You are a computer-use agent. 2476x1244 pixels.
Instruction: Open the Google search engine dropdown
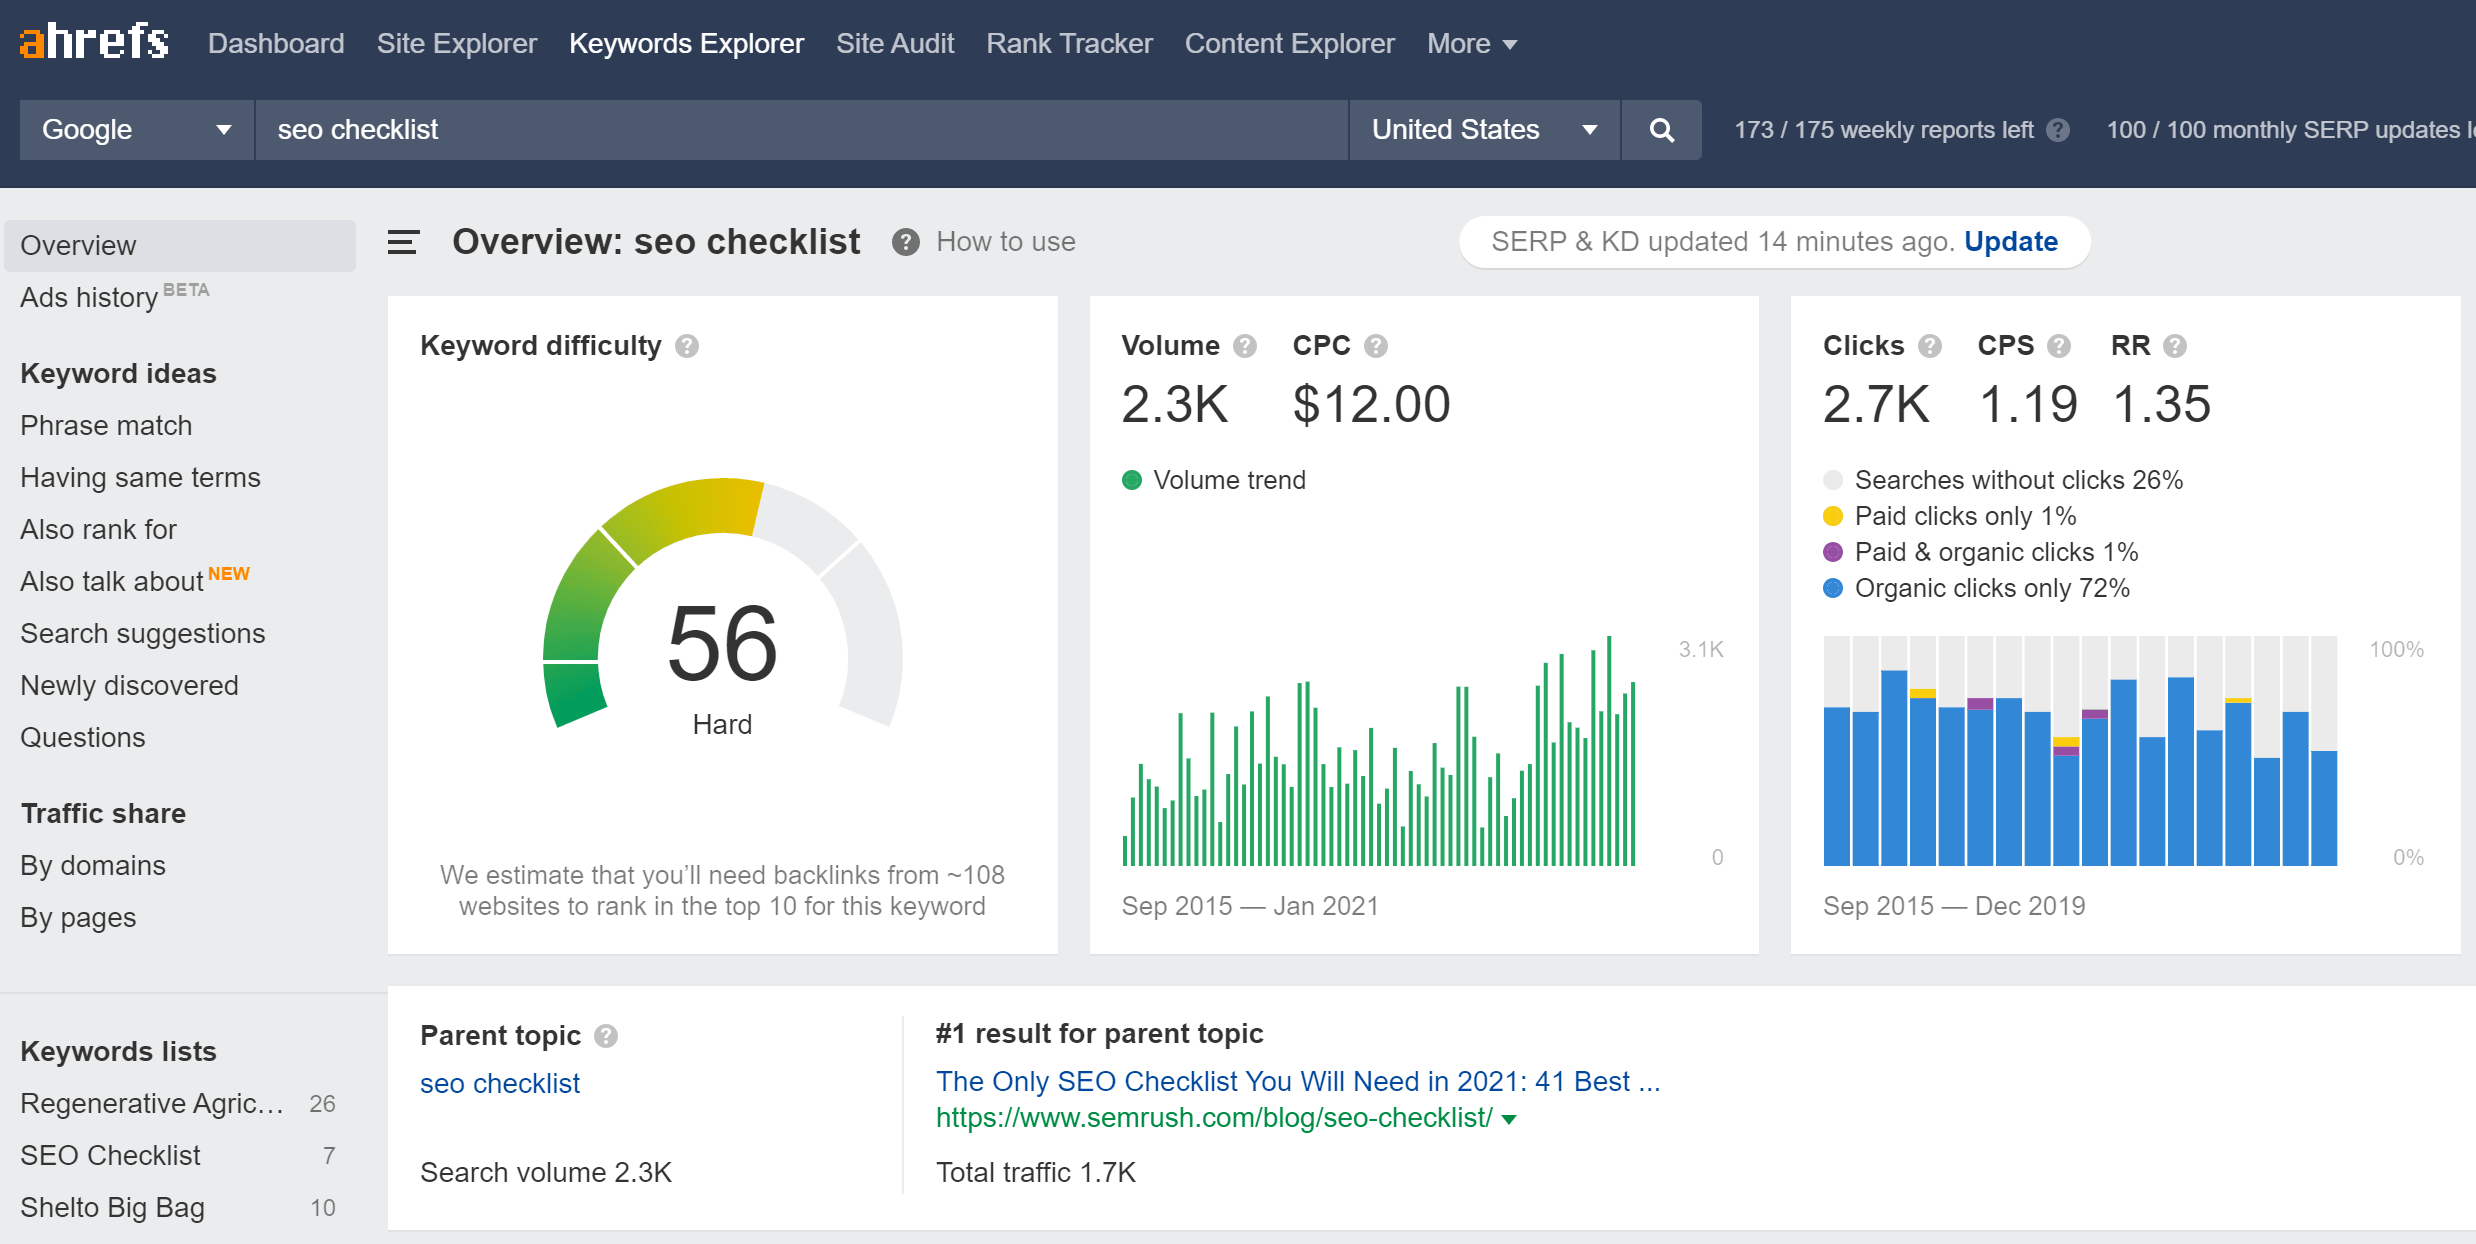tap(137, 130)
